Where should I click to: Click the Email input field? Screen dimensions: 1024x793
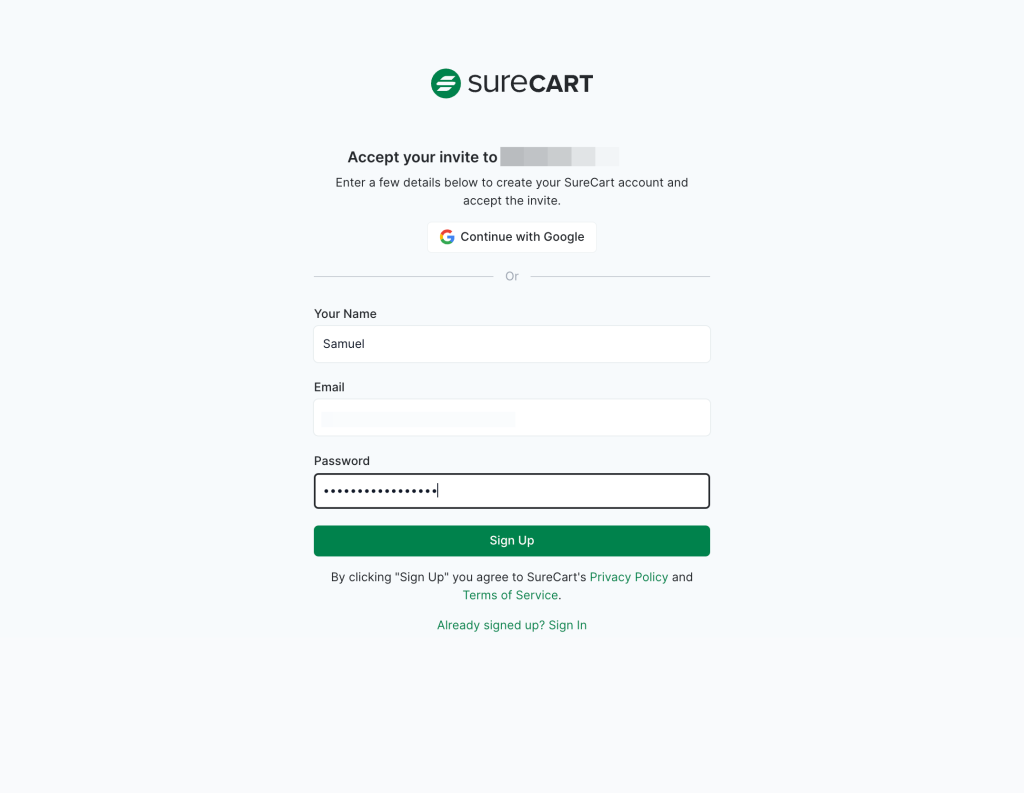511,417
